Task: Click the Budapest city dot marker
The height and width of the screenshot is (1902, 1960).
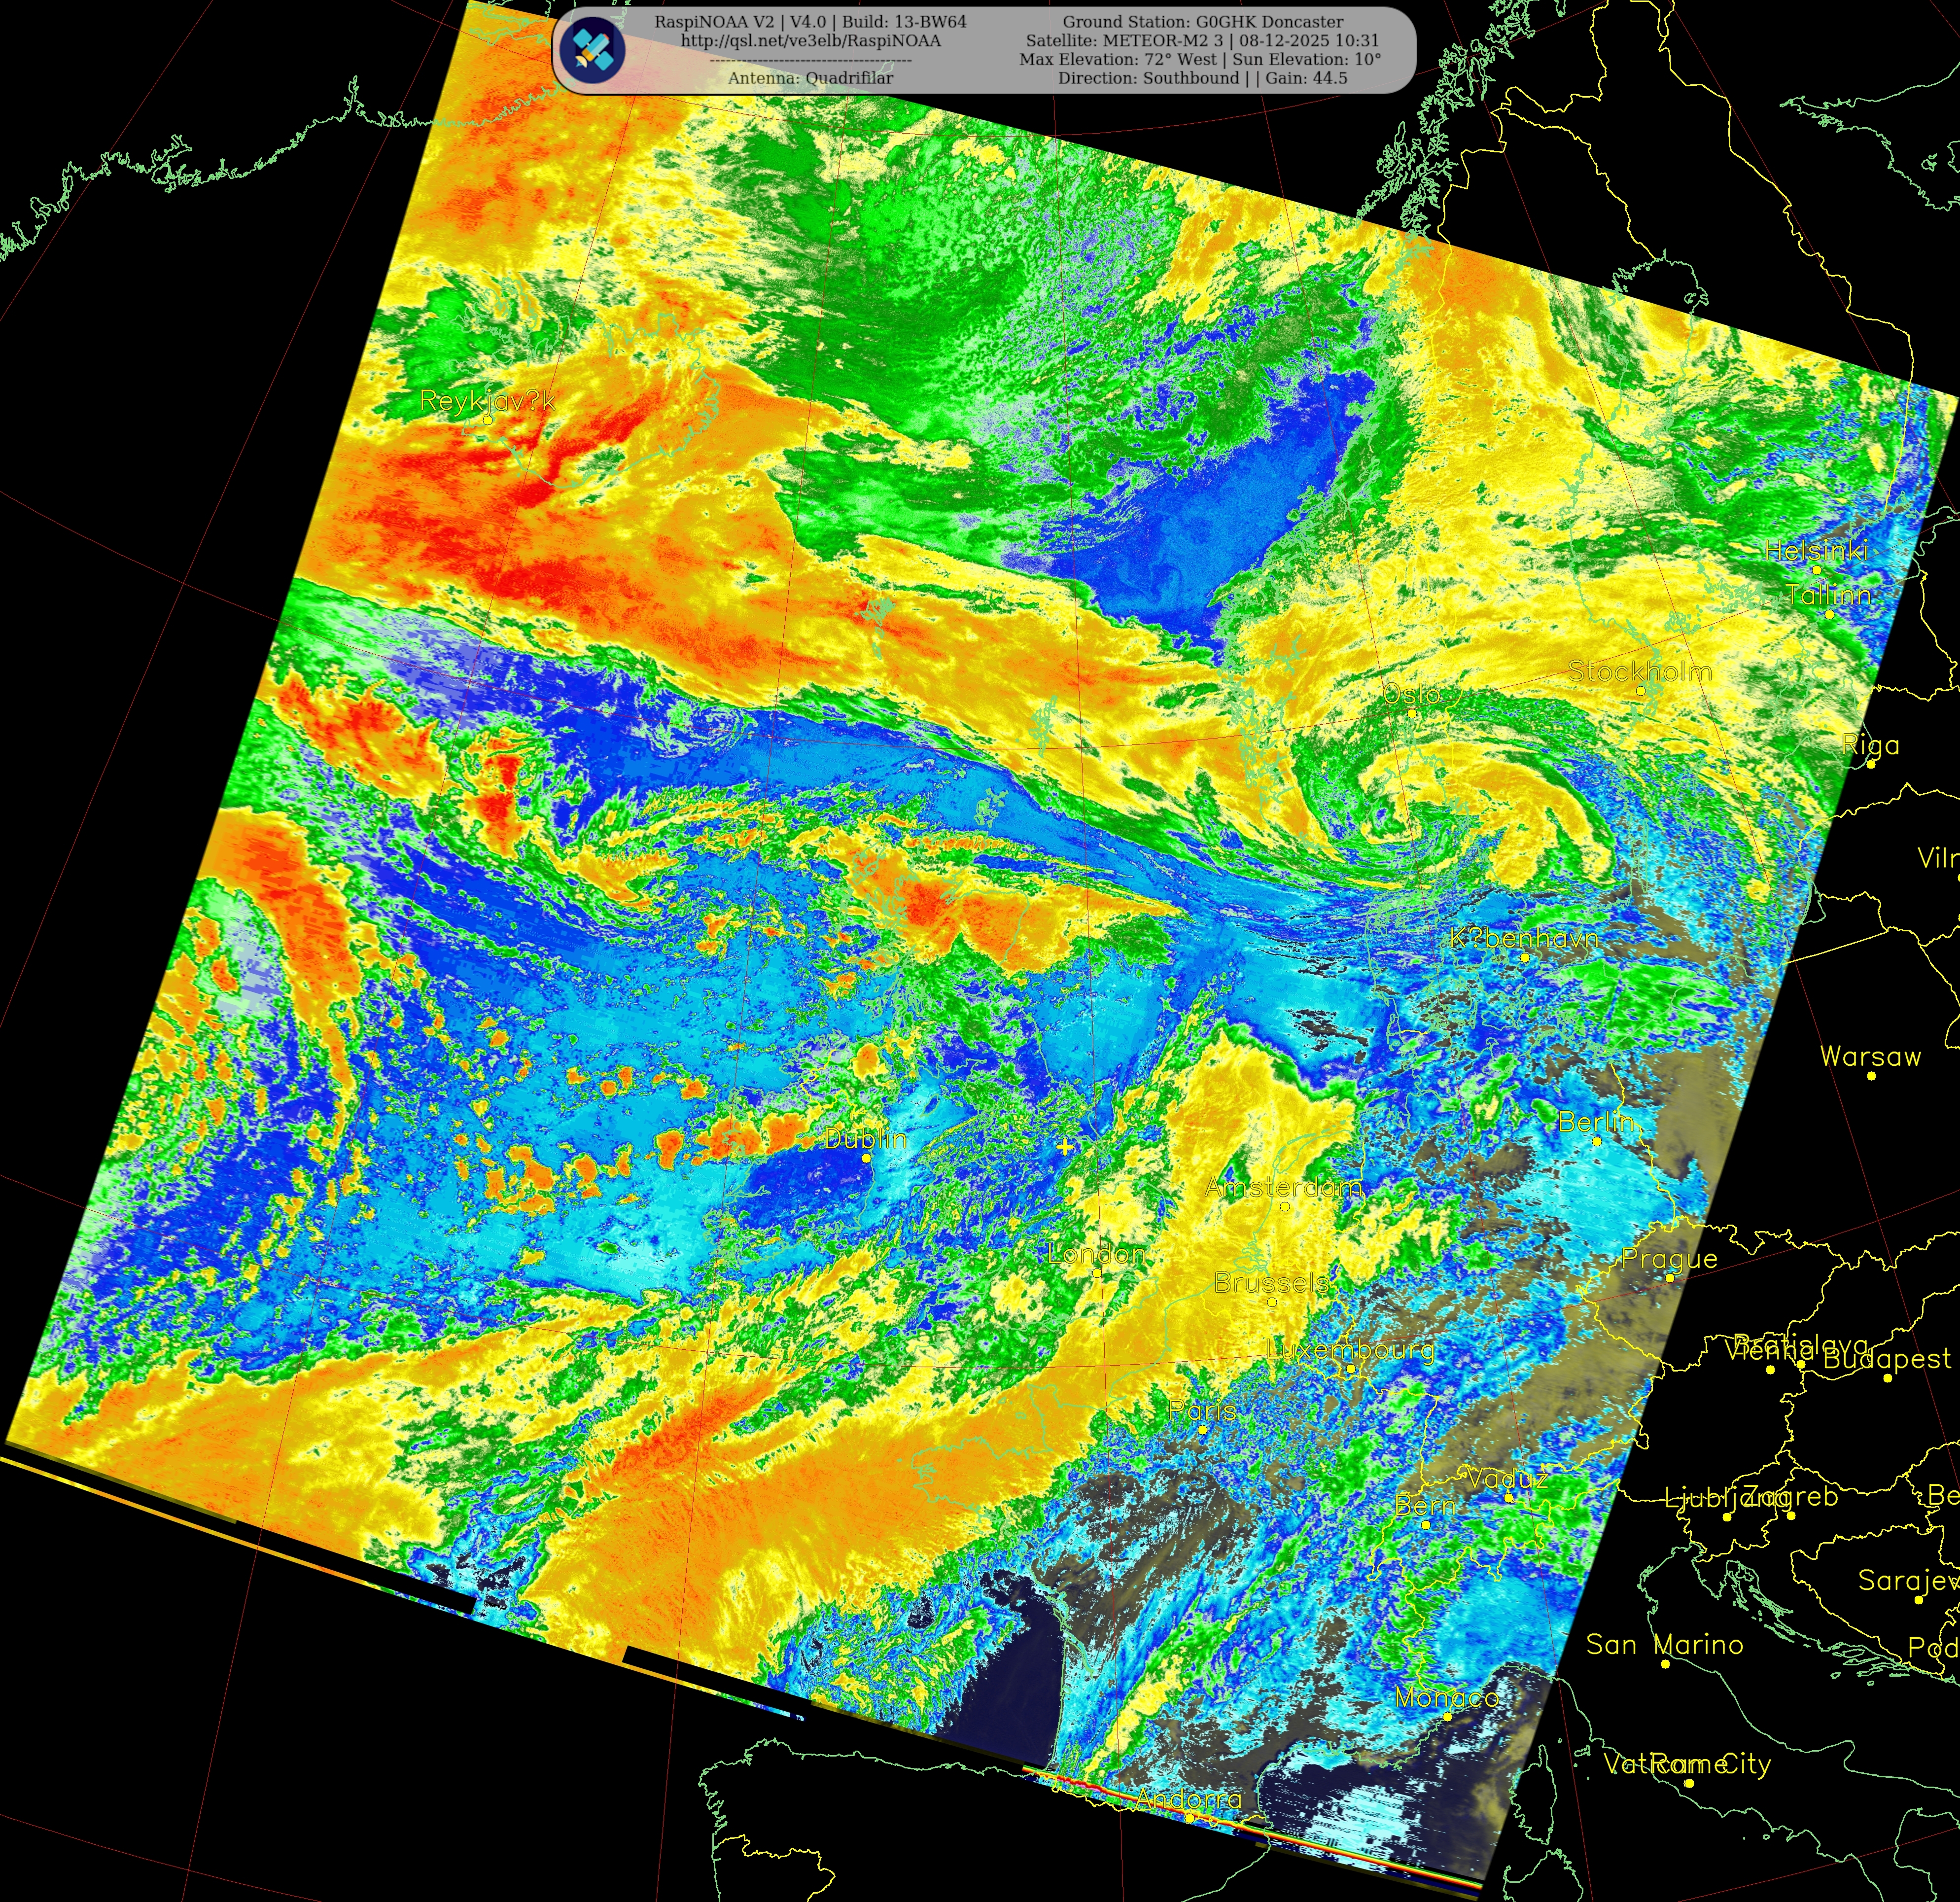Action: [1887, 1378]
